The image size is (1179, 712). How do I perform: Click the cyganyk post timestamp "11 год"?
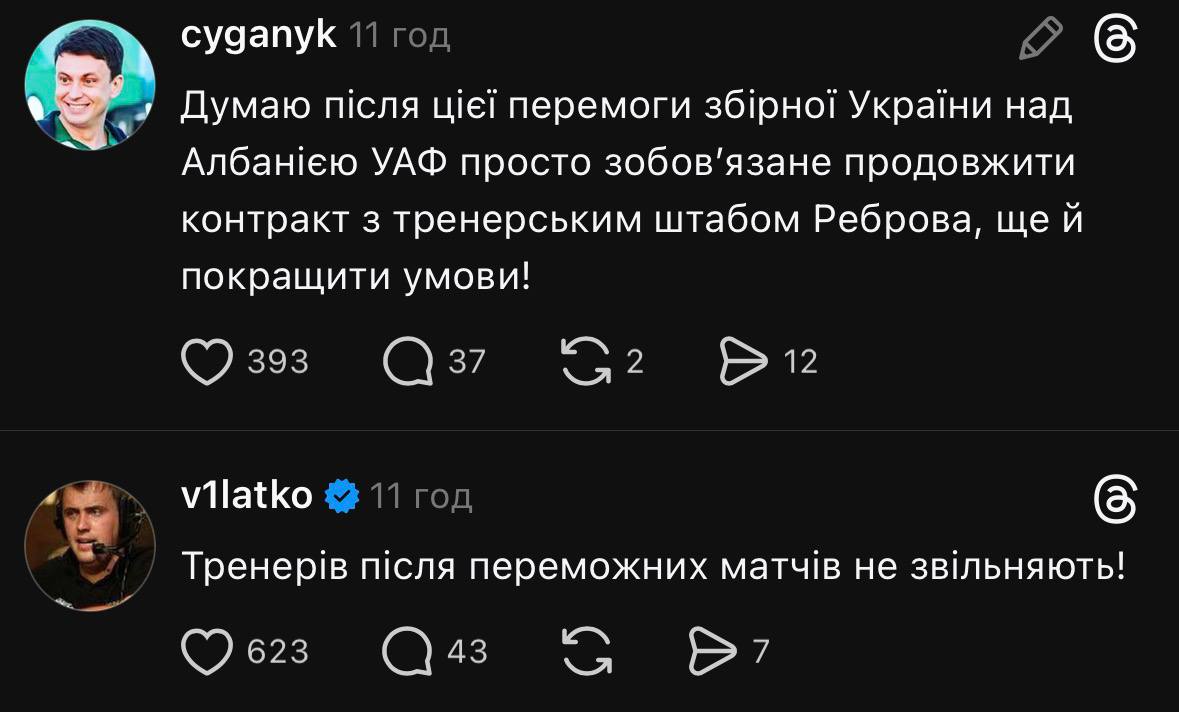(x=400, y=37)
